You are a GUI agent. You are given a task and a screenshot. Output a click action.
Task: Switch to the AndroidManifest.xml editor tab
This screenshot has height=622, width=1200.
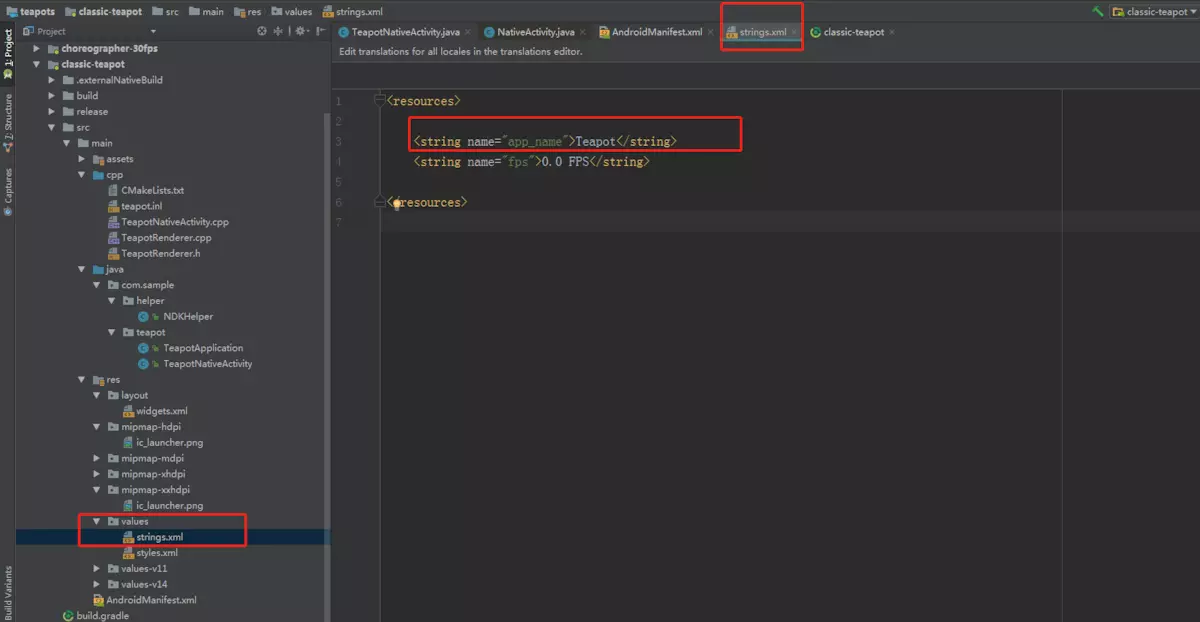click(657, 32)
